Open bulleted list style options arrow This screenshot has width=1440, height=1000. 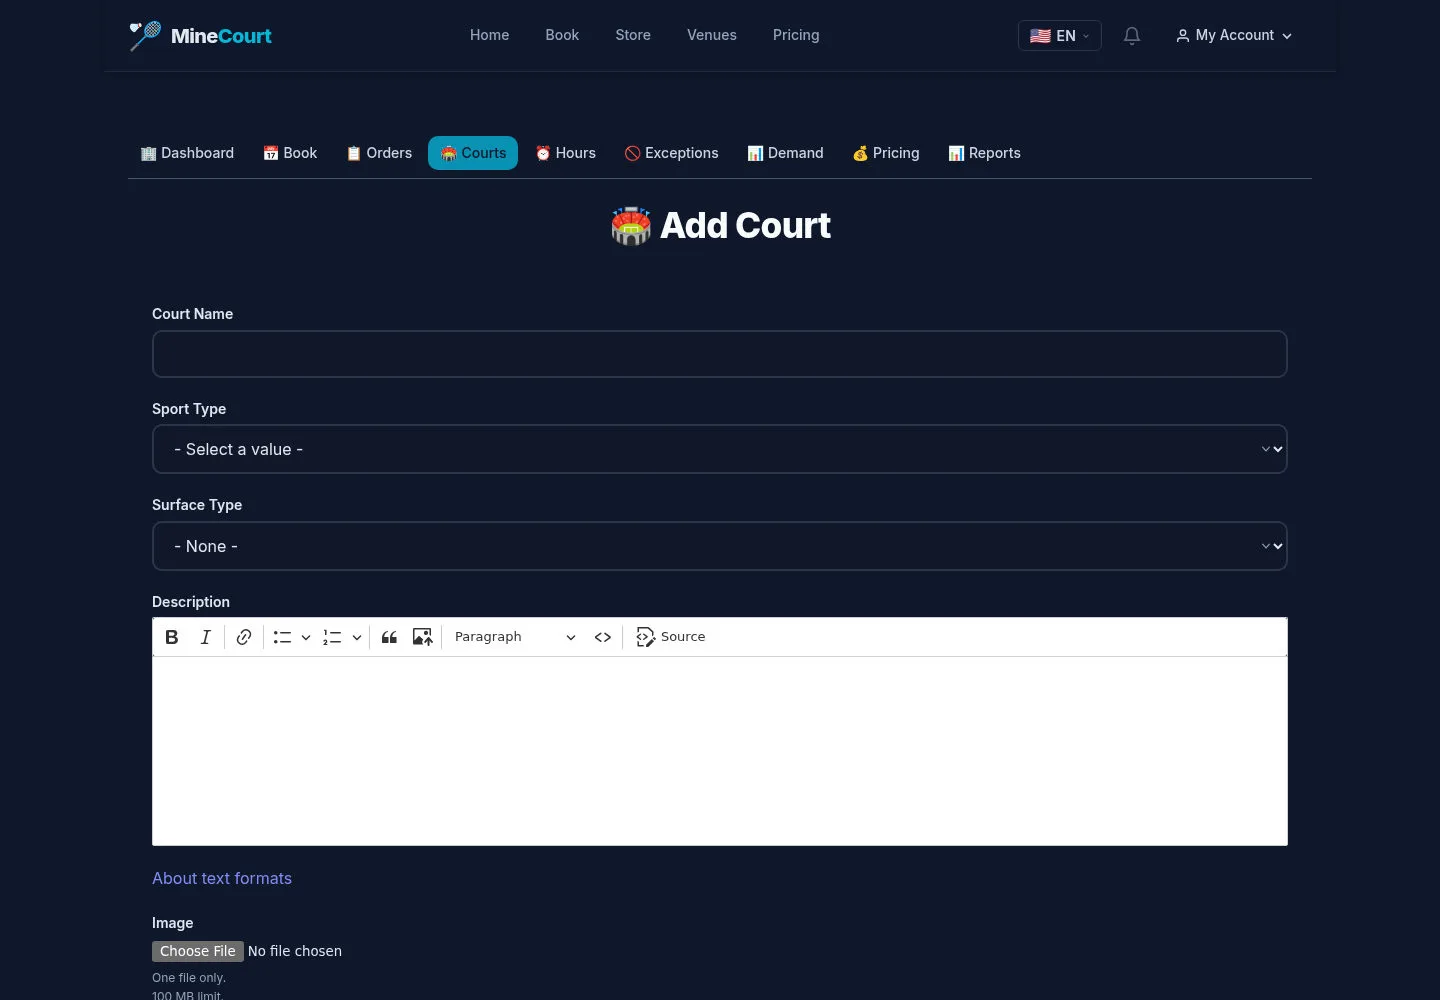coord(306,637)
